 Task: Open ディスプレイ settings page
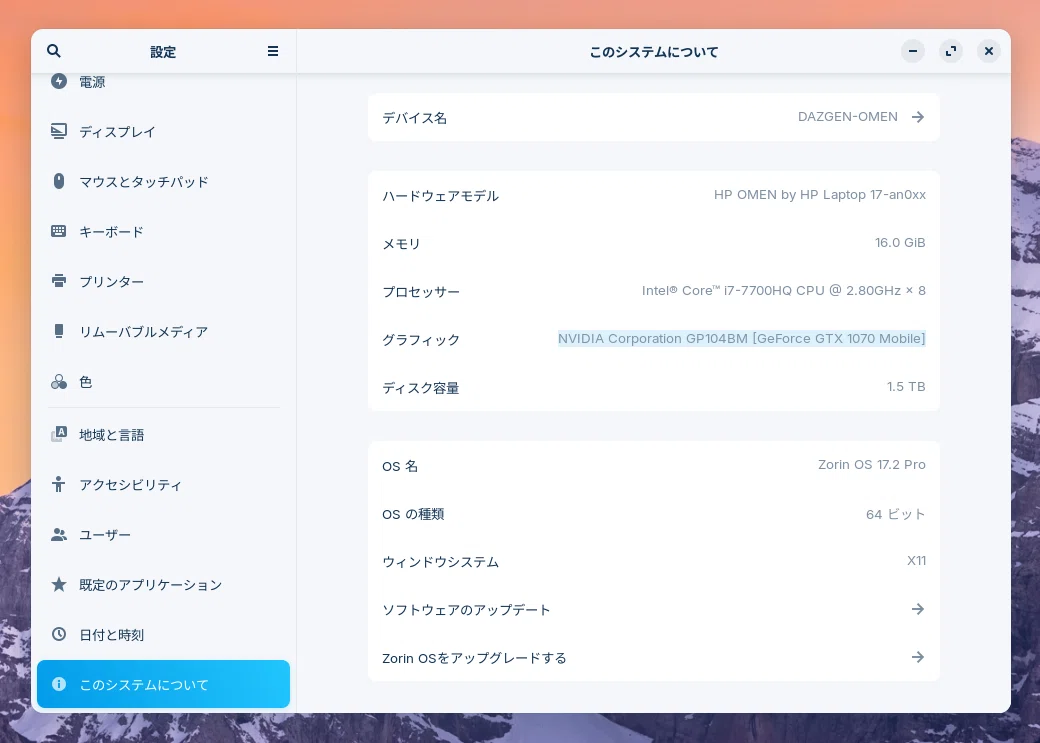(x=163, y=131)
